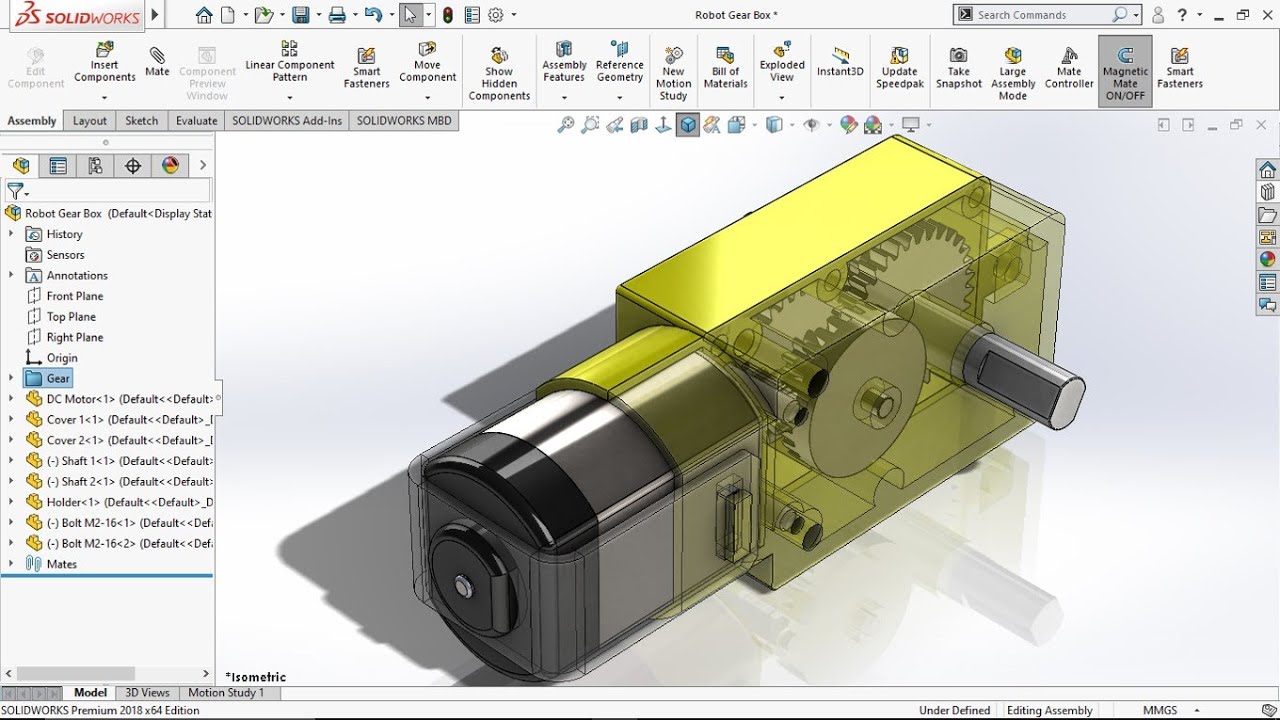The width and height of the screenshot is (1280, 720).
Task: Click Previous View icon
Action: pyautogui.click(x=614, y=125)
